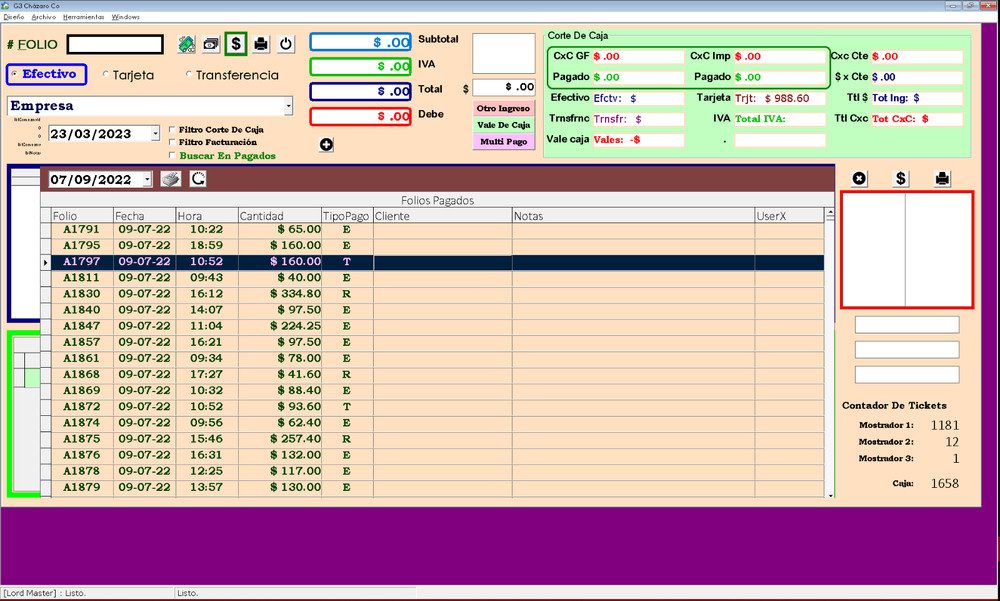This screenshot has height=601, width=1000.
Task: Click the refresh icon next to the 07/09/2022 date
Action: [x=198, y=178]
